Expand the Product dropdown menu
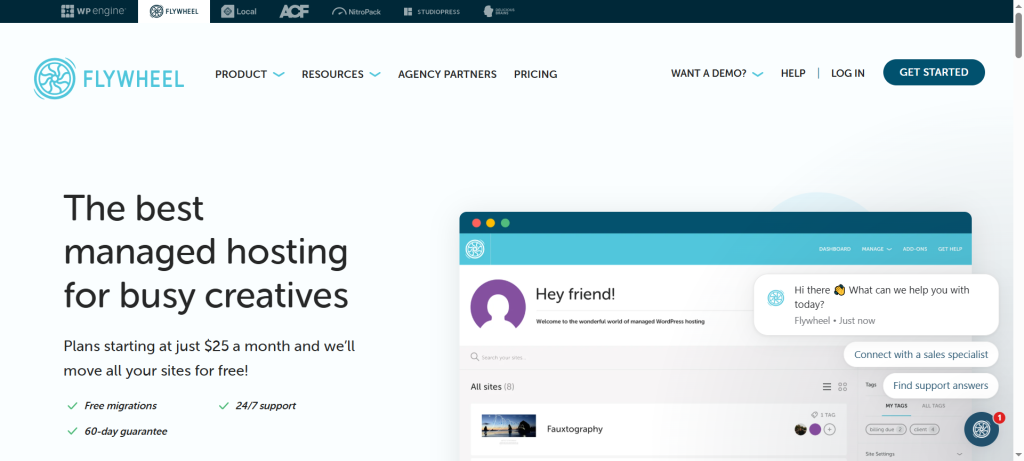The image size is (1024, 461). tap(250, 74)
